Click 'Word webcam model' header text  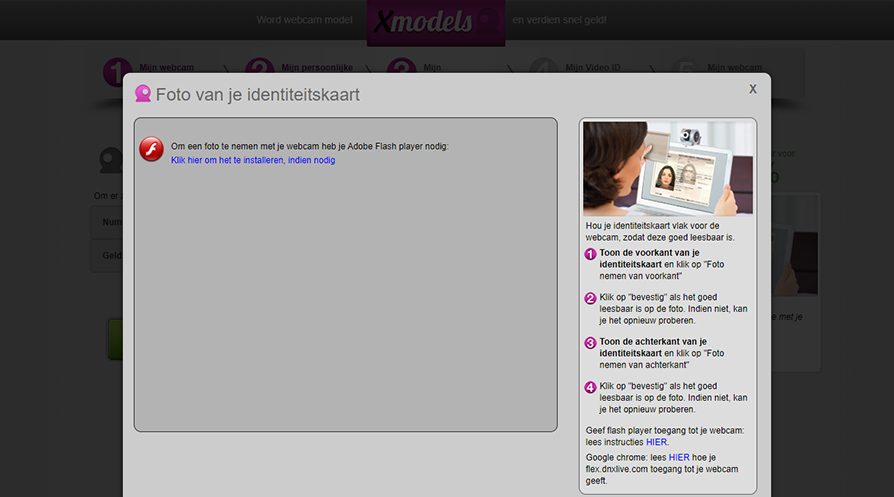[x=304, y=20]
